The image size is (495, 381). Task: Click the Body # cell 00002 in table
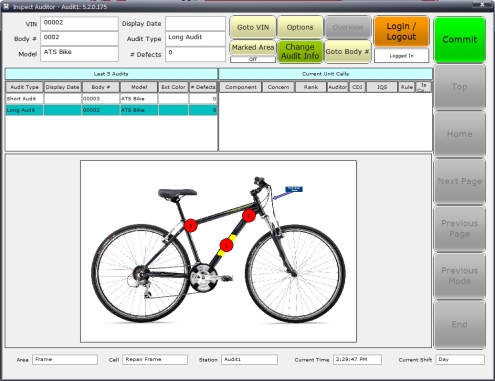point(101,110)
